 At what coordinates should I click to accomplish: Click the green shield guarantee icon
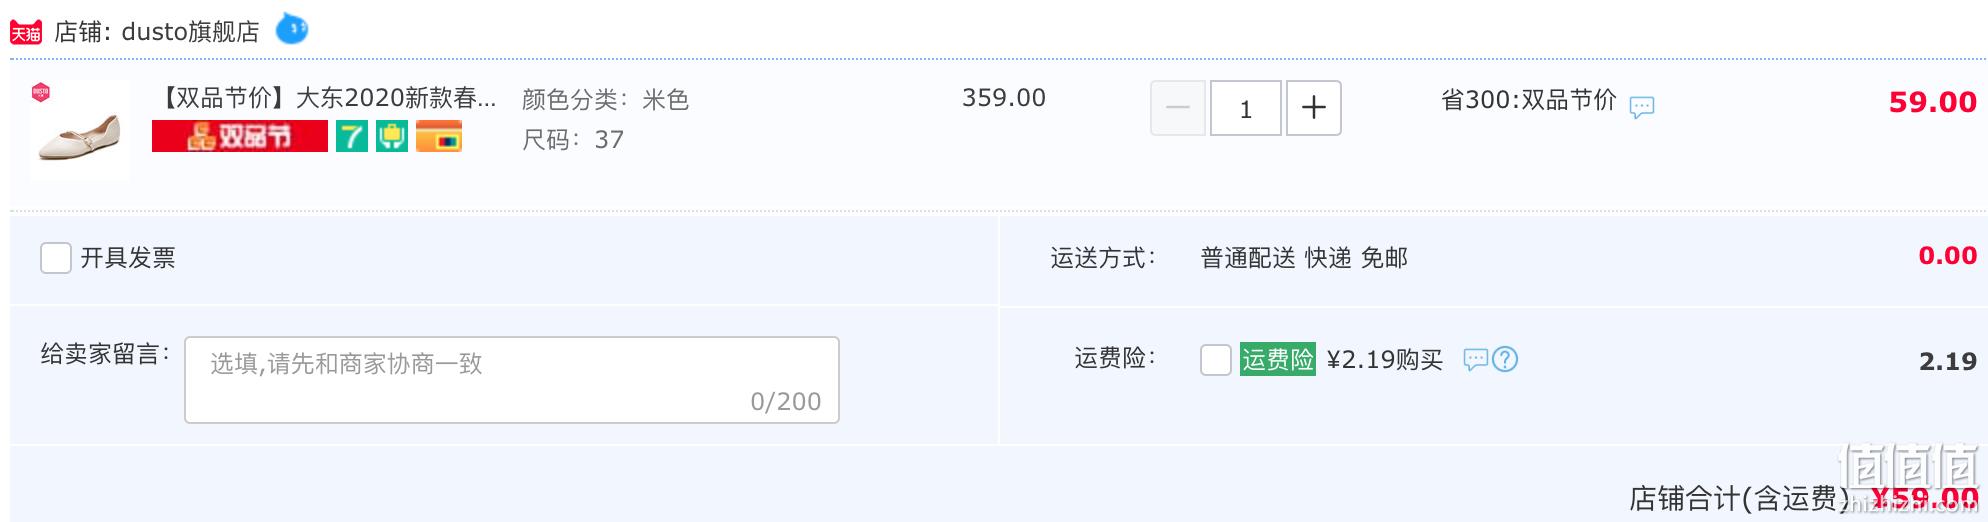pyautogui.click(x=392, y=136)
